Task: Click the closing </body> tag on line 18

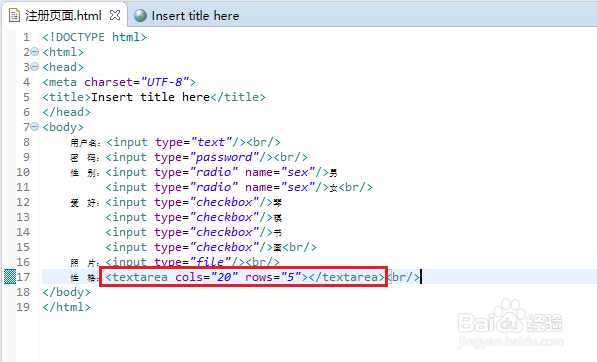Action: point(67,292)
